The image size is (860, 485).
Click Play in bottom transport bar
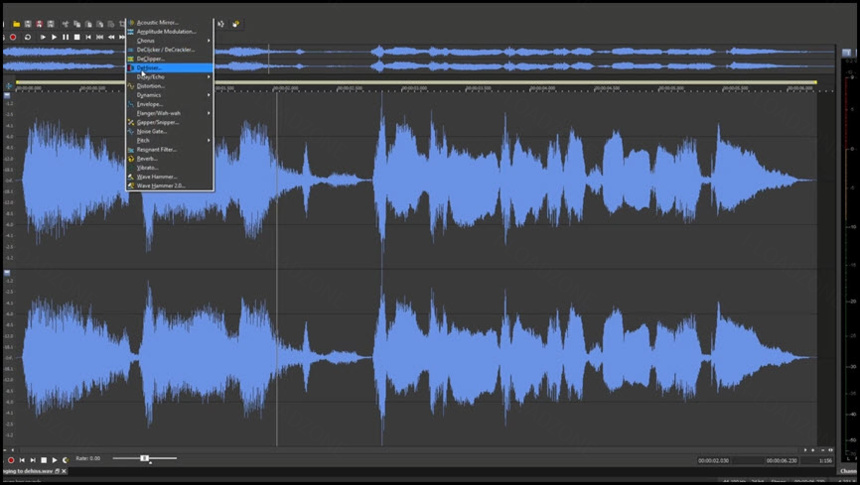point(54,460)
